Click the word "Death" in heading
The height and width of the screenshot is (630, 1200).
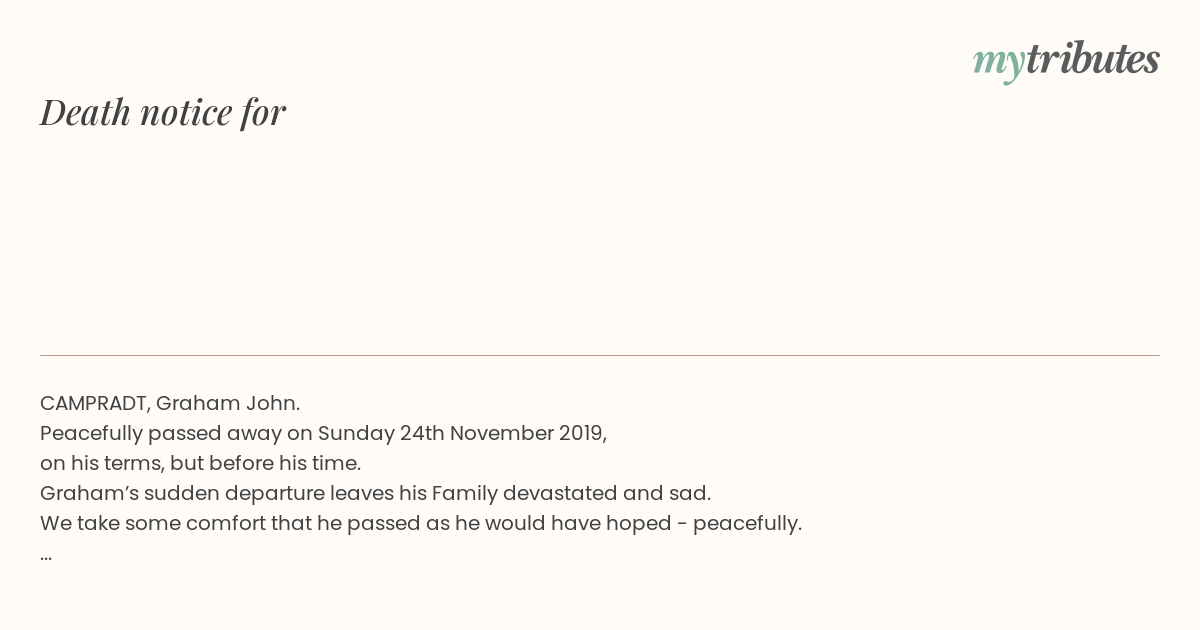[x=85, y=112]
